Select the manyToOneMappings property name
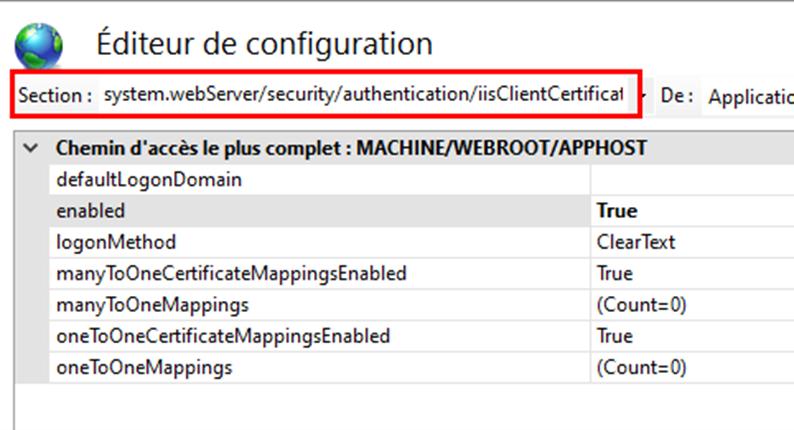Screen dimensions: 794x430 (x=153, y=304)
